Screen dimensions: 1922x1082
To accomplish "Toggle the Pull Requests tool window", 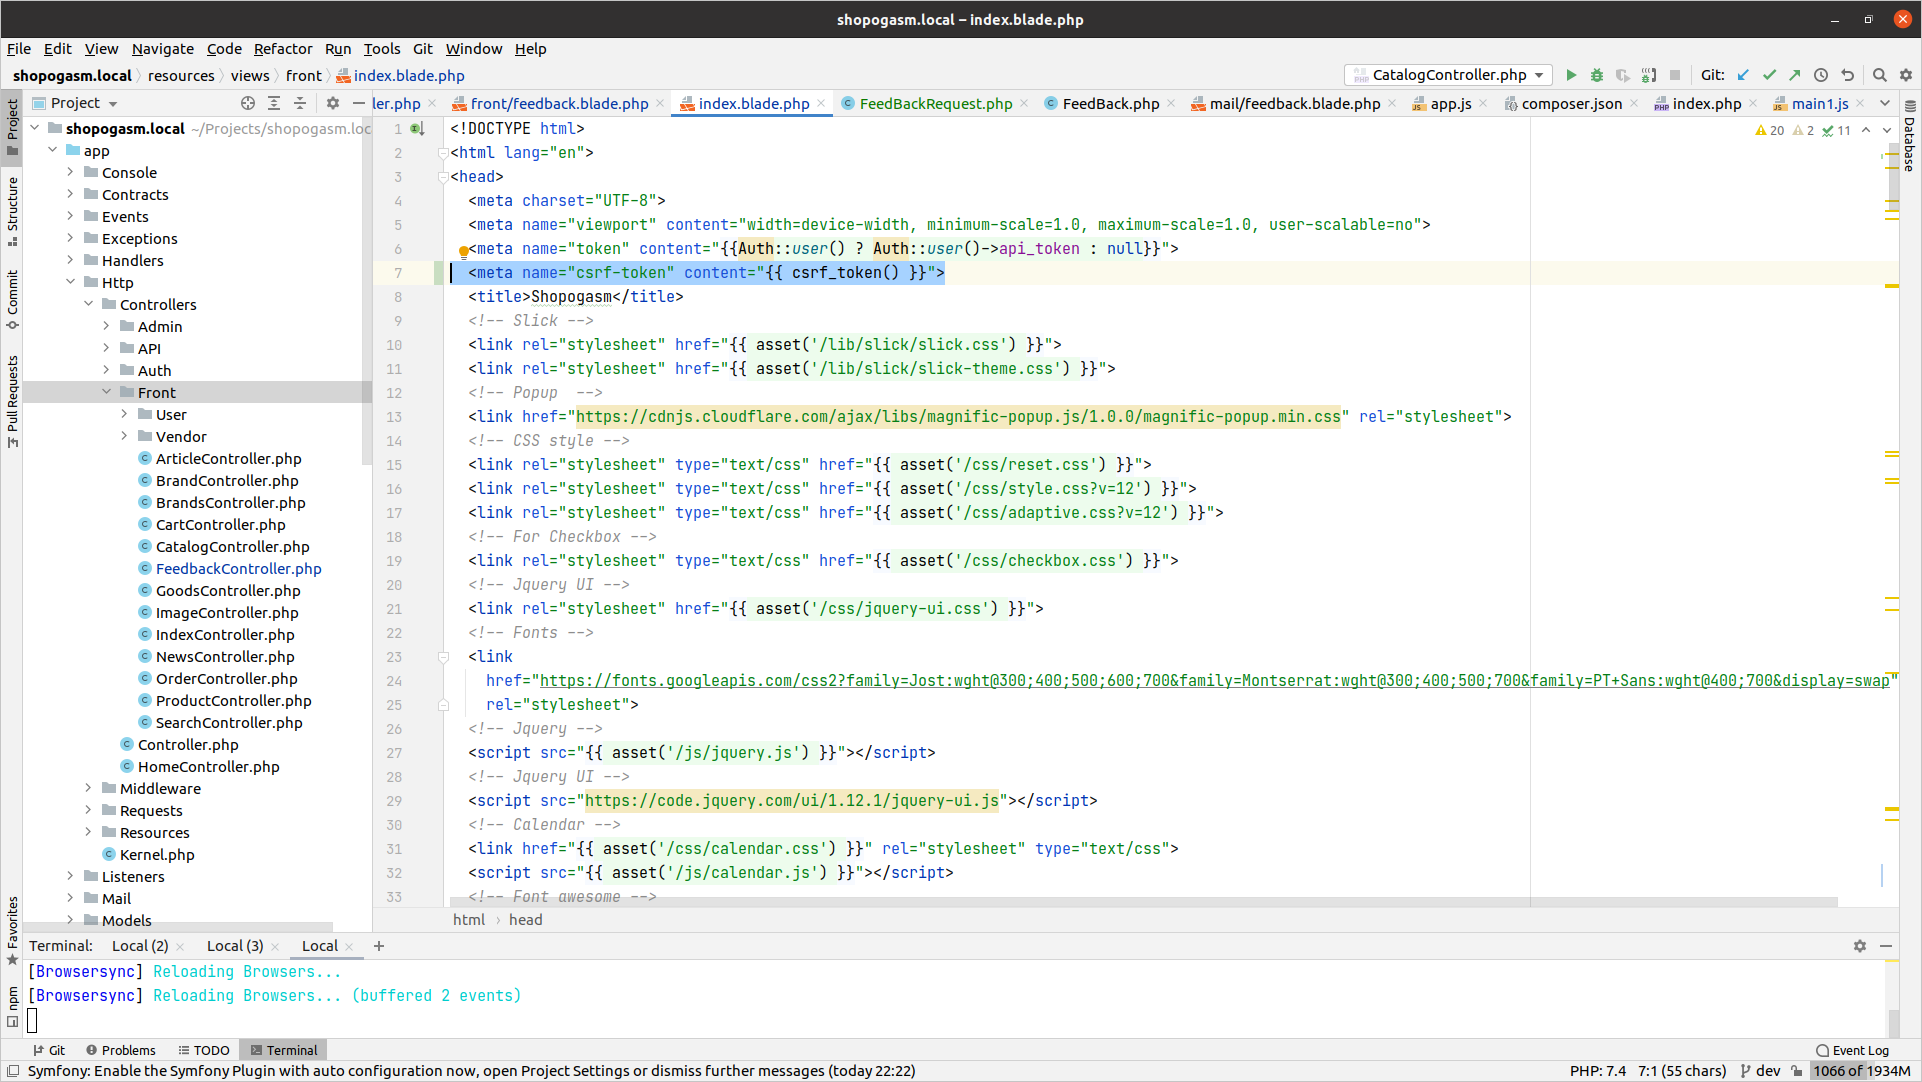I will pyautogui.click(x=12, y=401).
